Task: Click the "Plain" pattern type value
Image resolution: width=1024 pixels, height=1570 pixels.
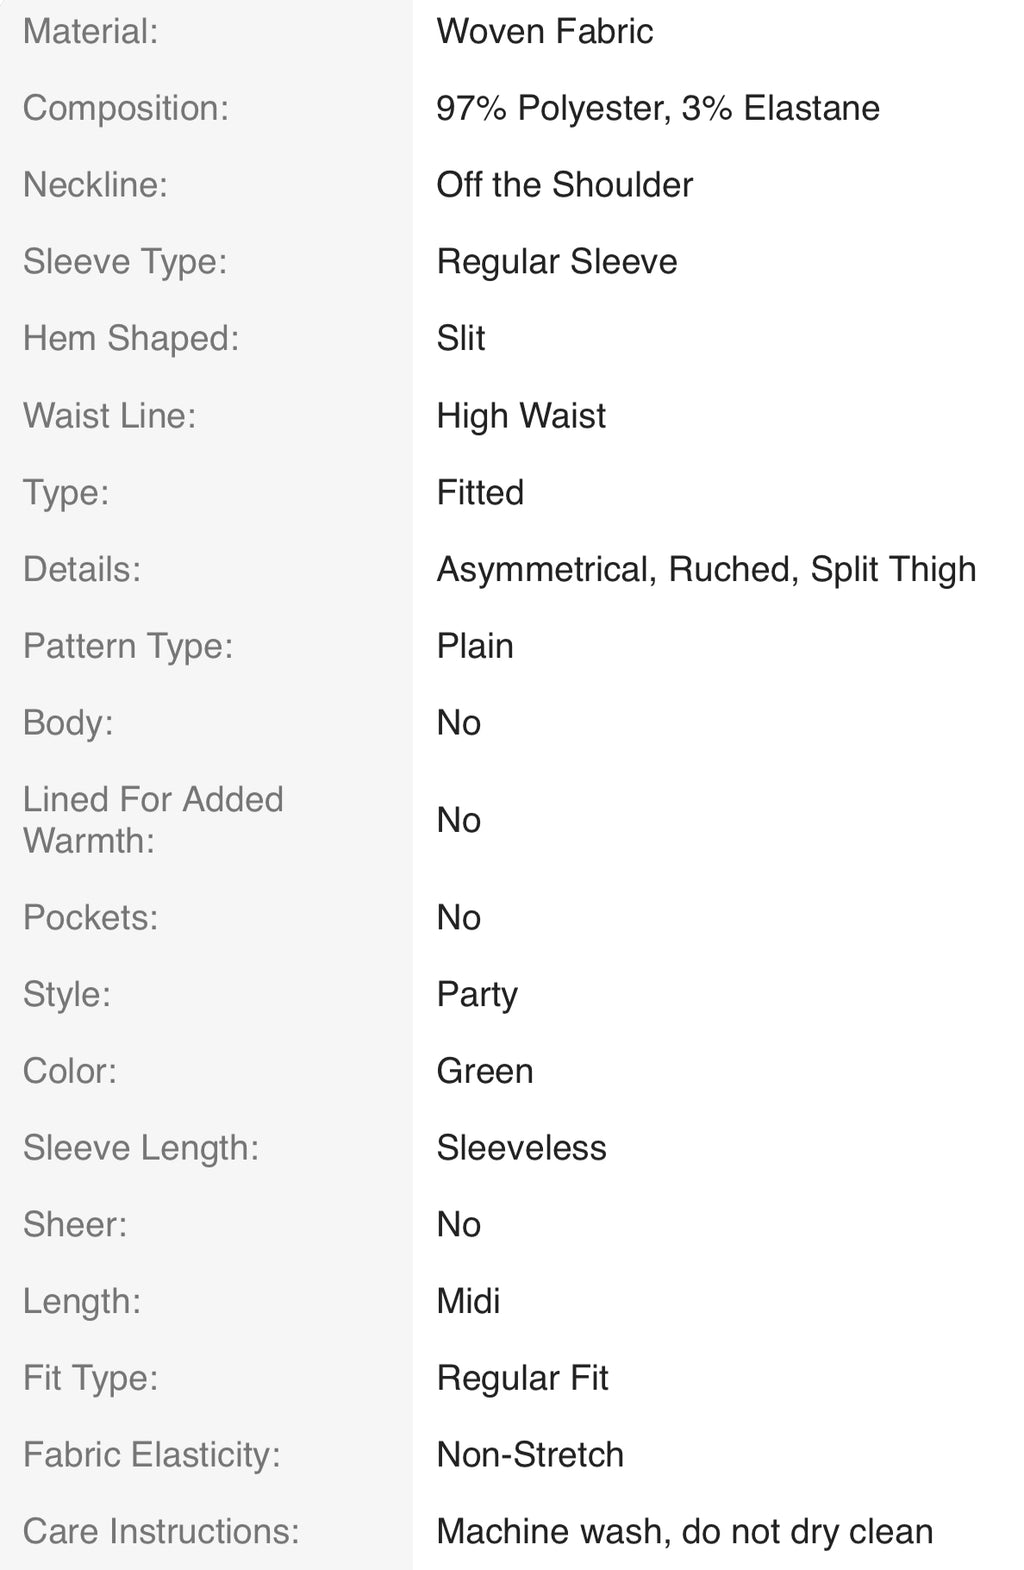Action: [474, 647]
